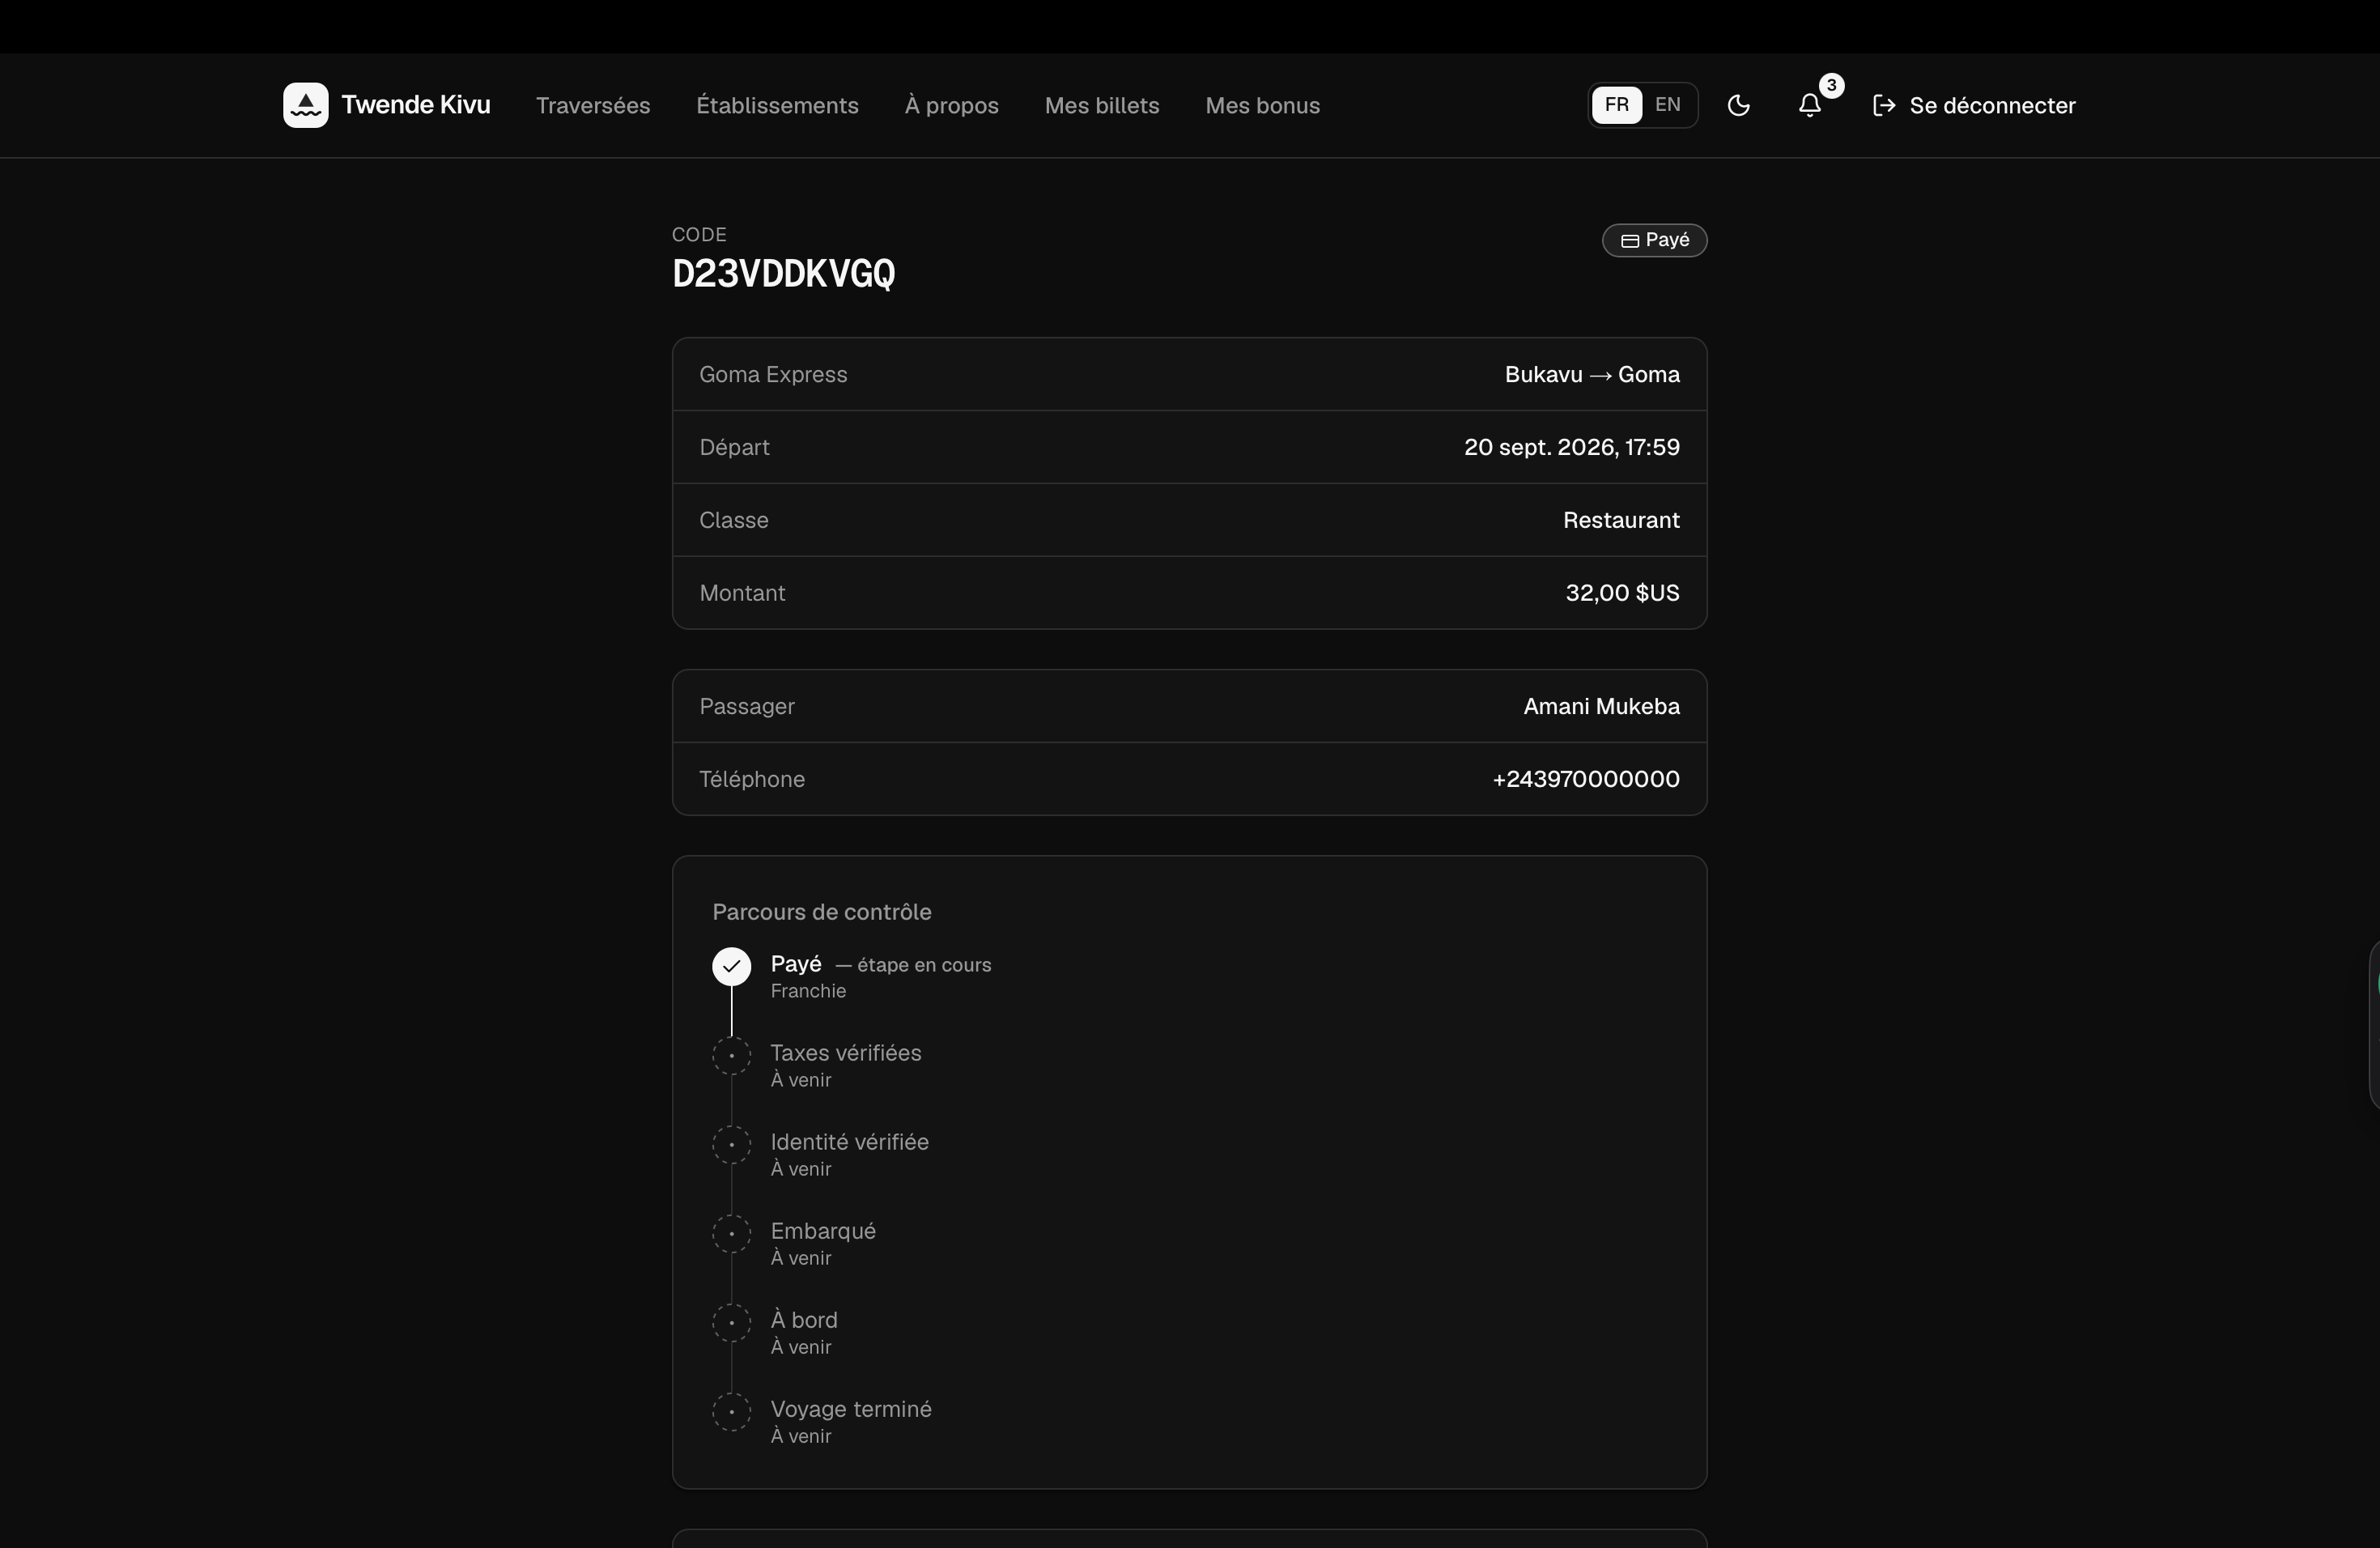2380x1548 pixels.
Task: Click the Embarqué step circle
Action: click(x=731, y=1234)
